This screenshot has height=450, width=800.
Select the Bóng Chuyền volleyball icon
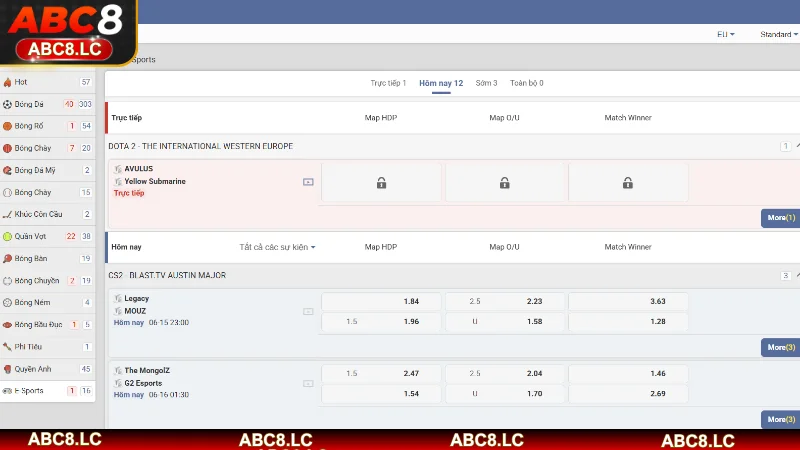coord(7,281)
